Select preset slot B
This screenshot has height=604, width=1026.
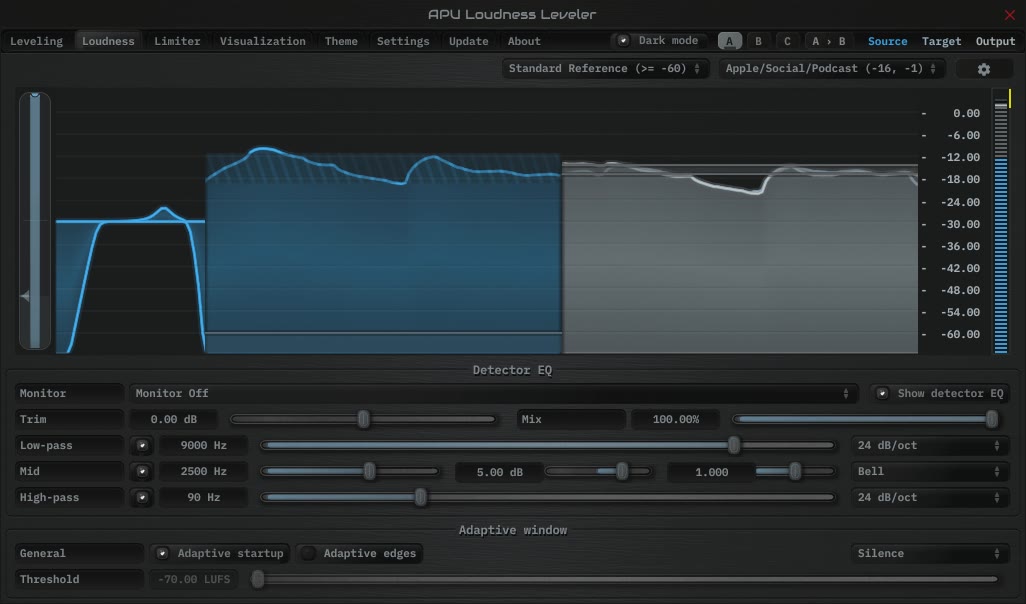pos(758,41)
